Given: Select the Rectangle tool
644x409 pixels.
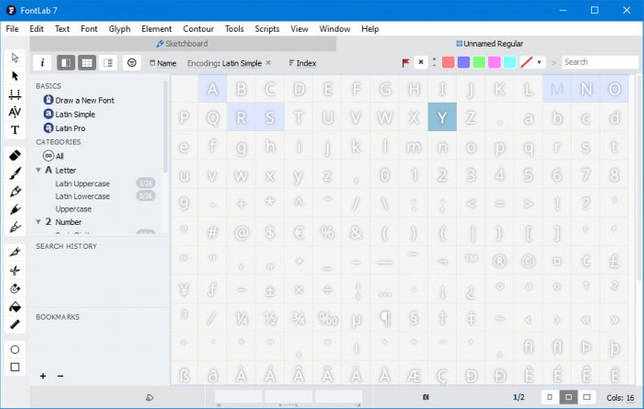Looking at the screenshot, I should 15,367.
